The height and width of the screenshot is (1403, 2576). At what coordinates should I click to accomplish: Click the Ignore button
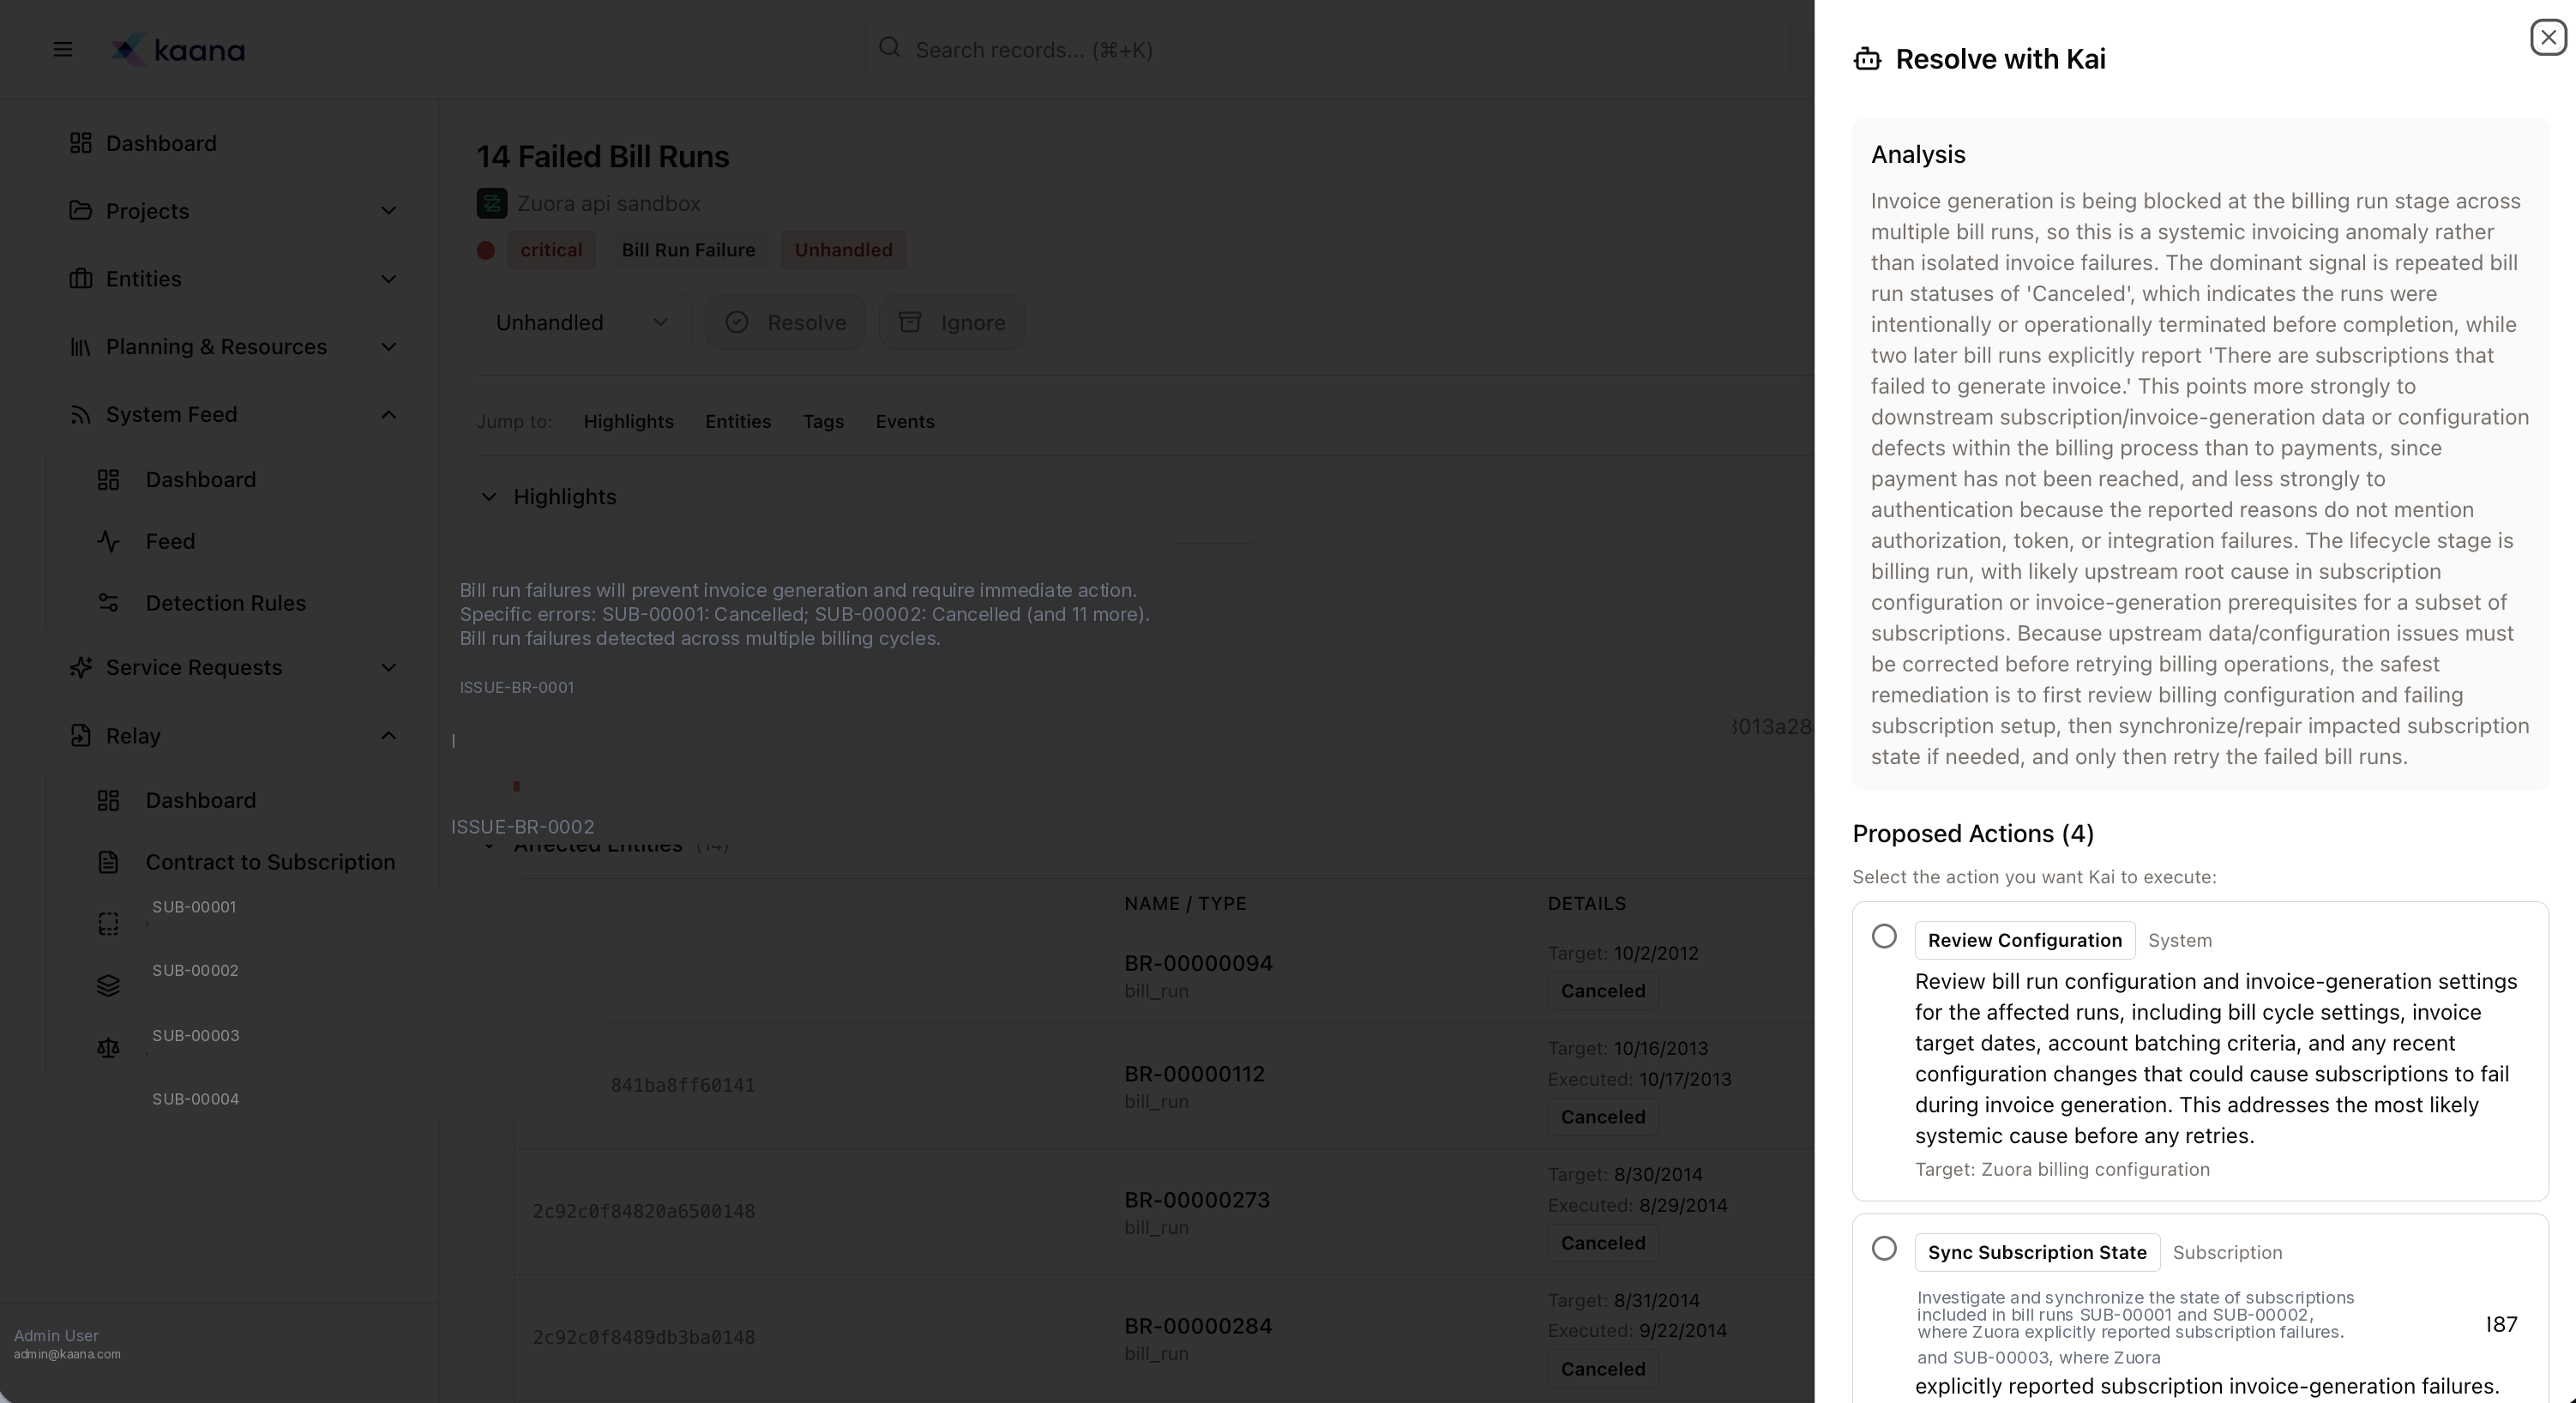(x=951, y=323)
